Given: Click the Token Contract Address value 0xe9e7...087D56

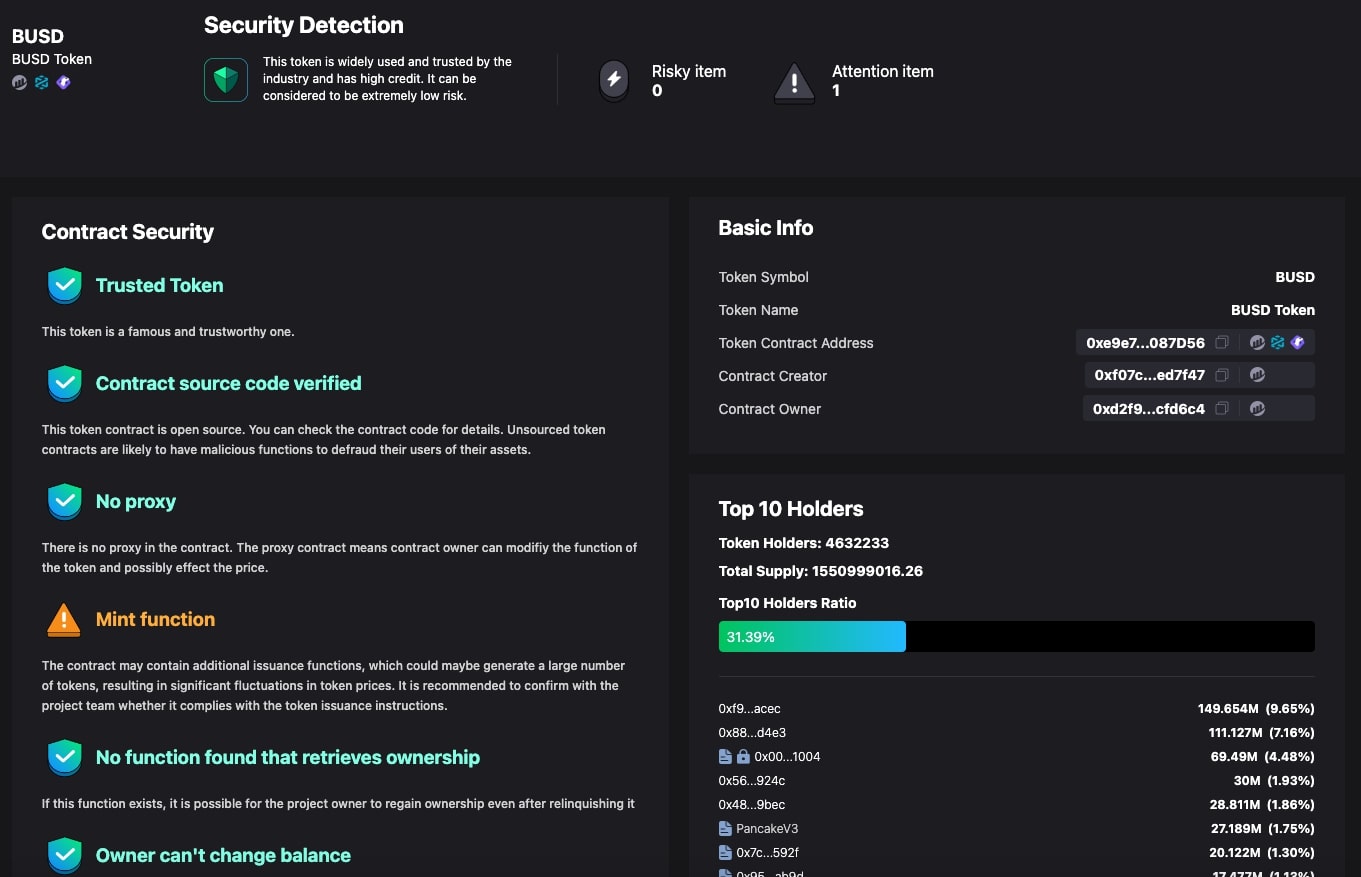Looking at the screenshot, I should point(1146,343).
